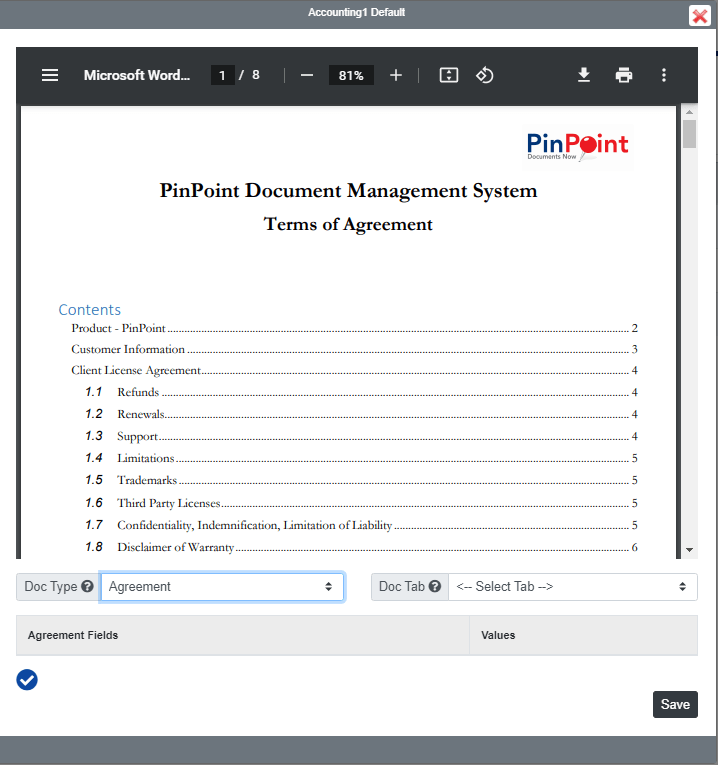Click the 1.6 Third Party Licenses entry

click(361, 503)
